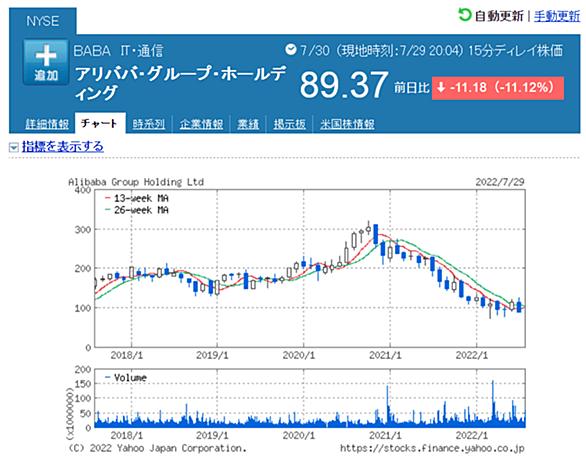Go to the 企業情報 tab

[201, 124]
